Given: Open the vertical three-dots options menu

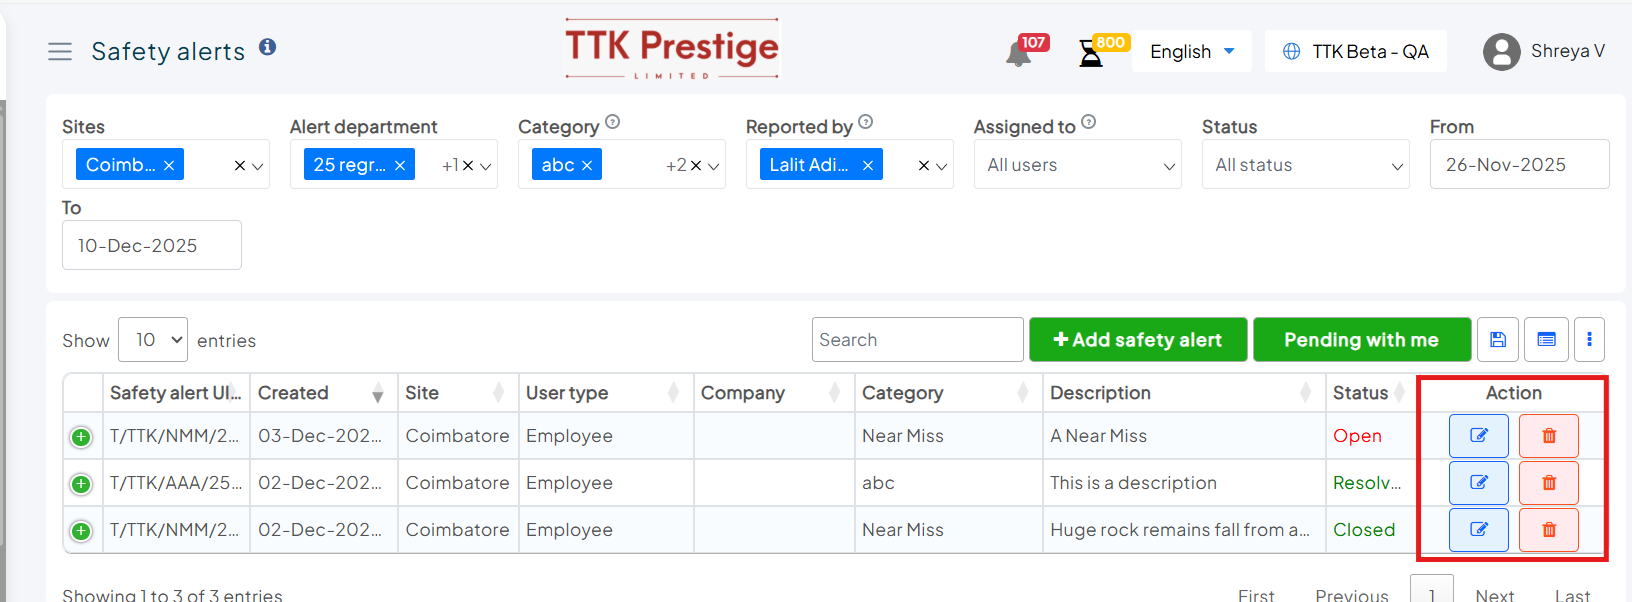Looking at the screenshot, I should [x=1589, y=340].
